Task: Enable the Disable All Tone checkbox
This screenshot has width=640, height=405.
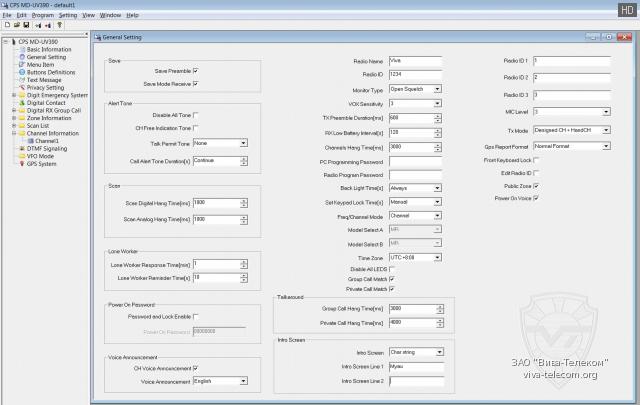Action: pos(195,115)
